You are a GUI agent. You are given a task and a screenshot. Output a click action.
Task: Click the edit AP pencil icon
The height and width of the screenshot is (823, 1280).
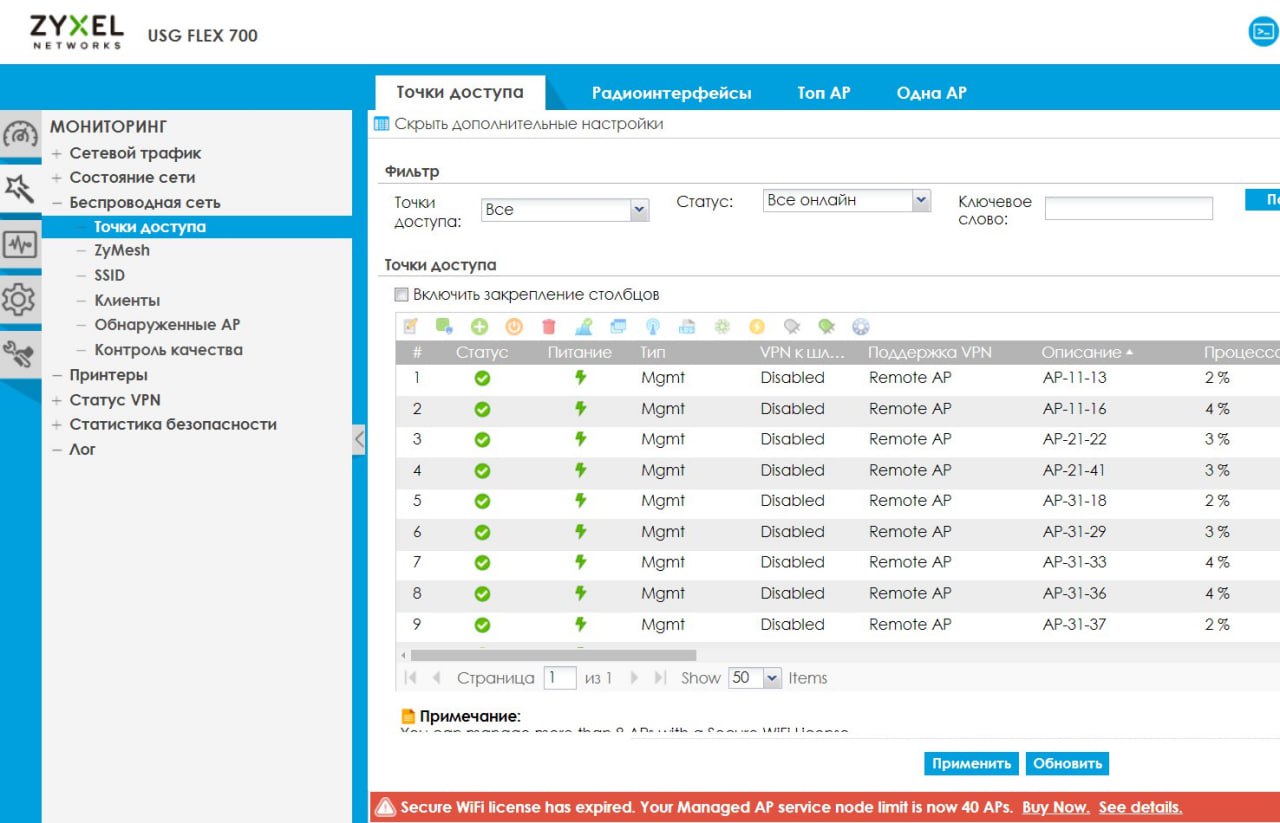click(410, 326)
